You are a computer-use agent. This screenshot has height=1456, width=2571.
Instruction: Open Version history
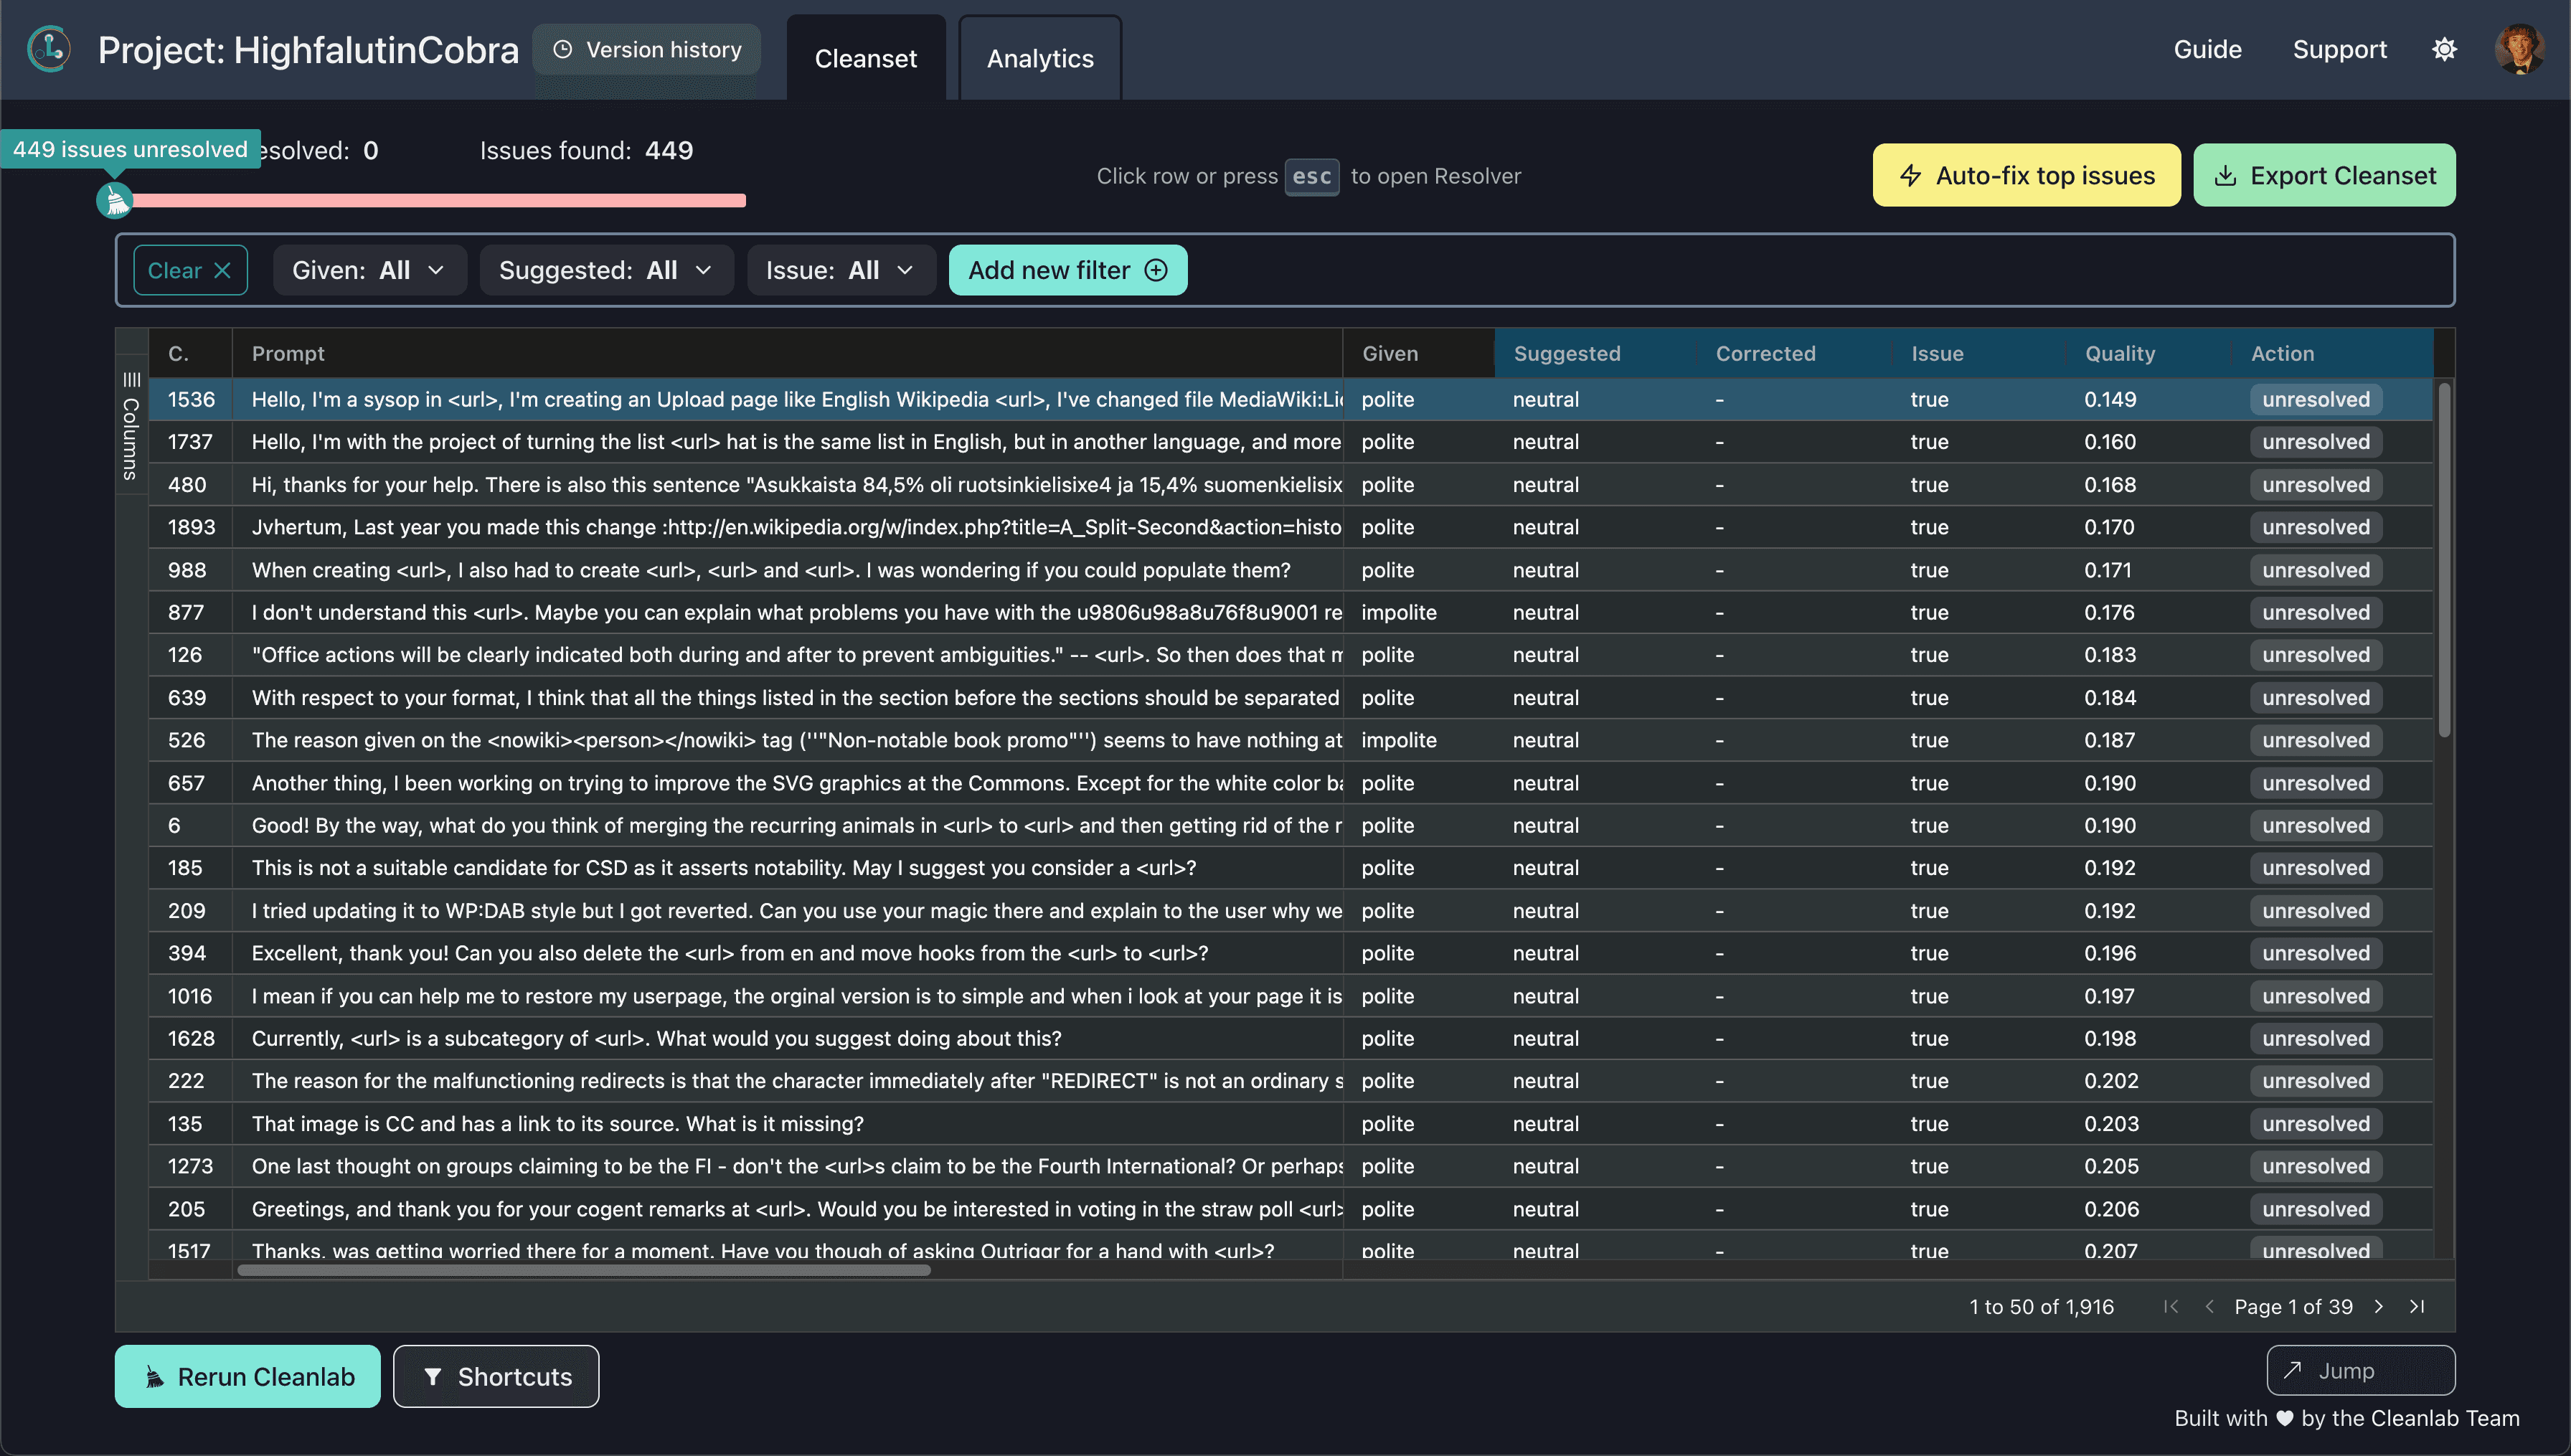click(647, 49)
